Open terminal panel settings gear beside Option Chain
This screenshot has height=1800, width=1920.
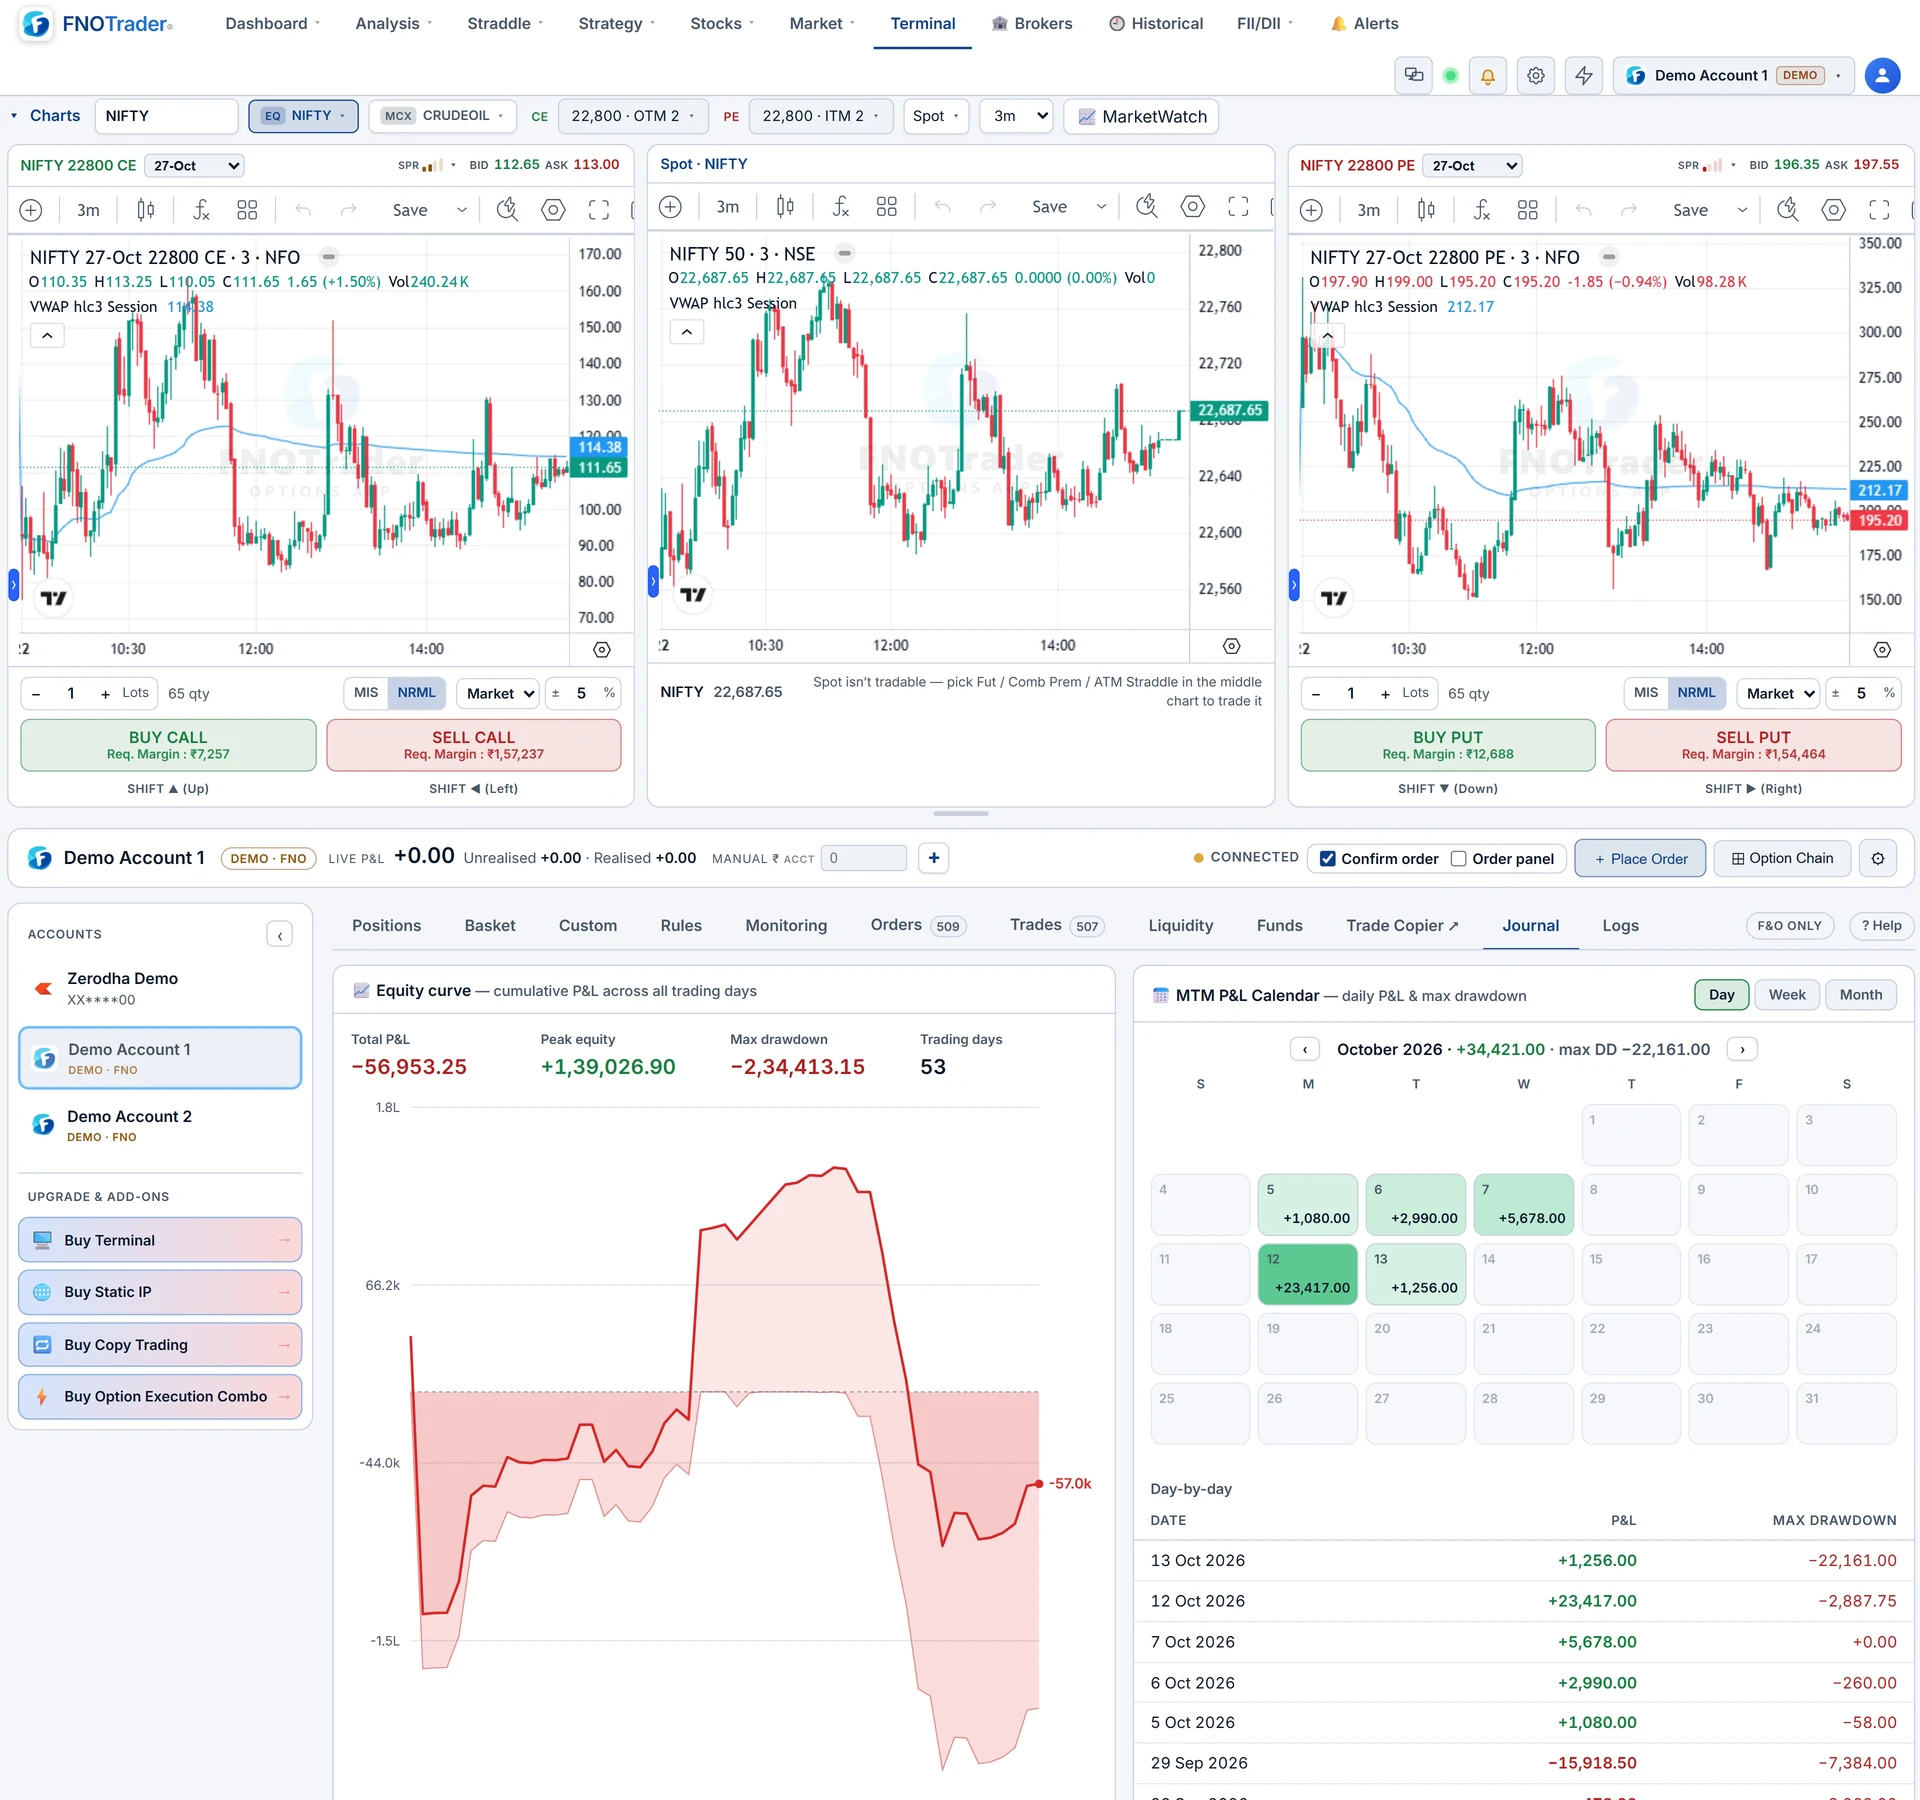coord(1878,859)
